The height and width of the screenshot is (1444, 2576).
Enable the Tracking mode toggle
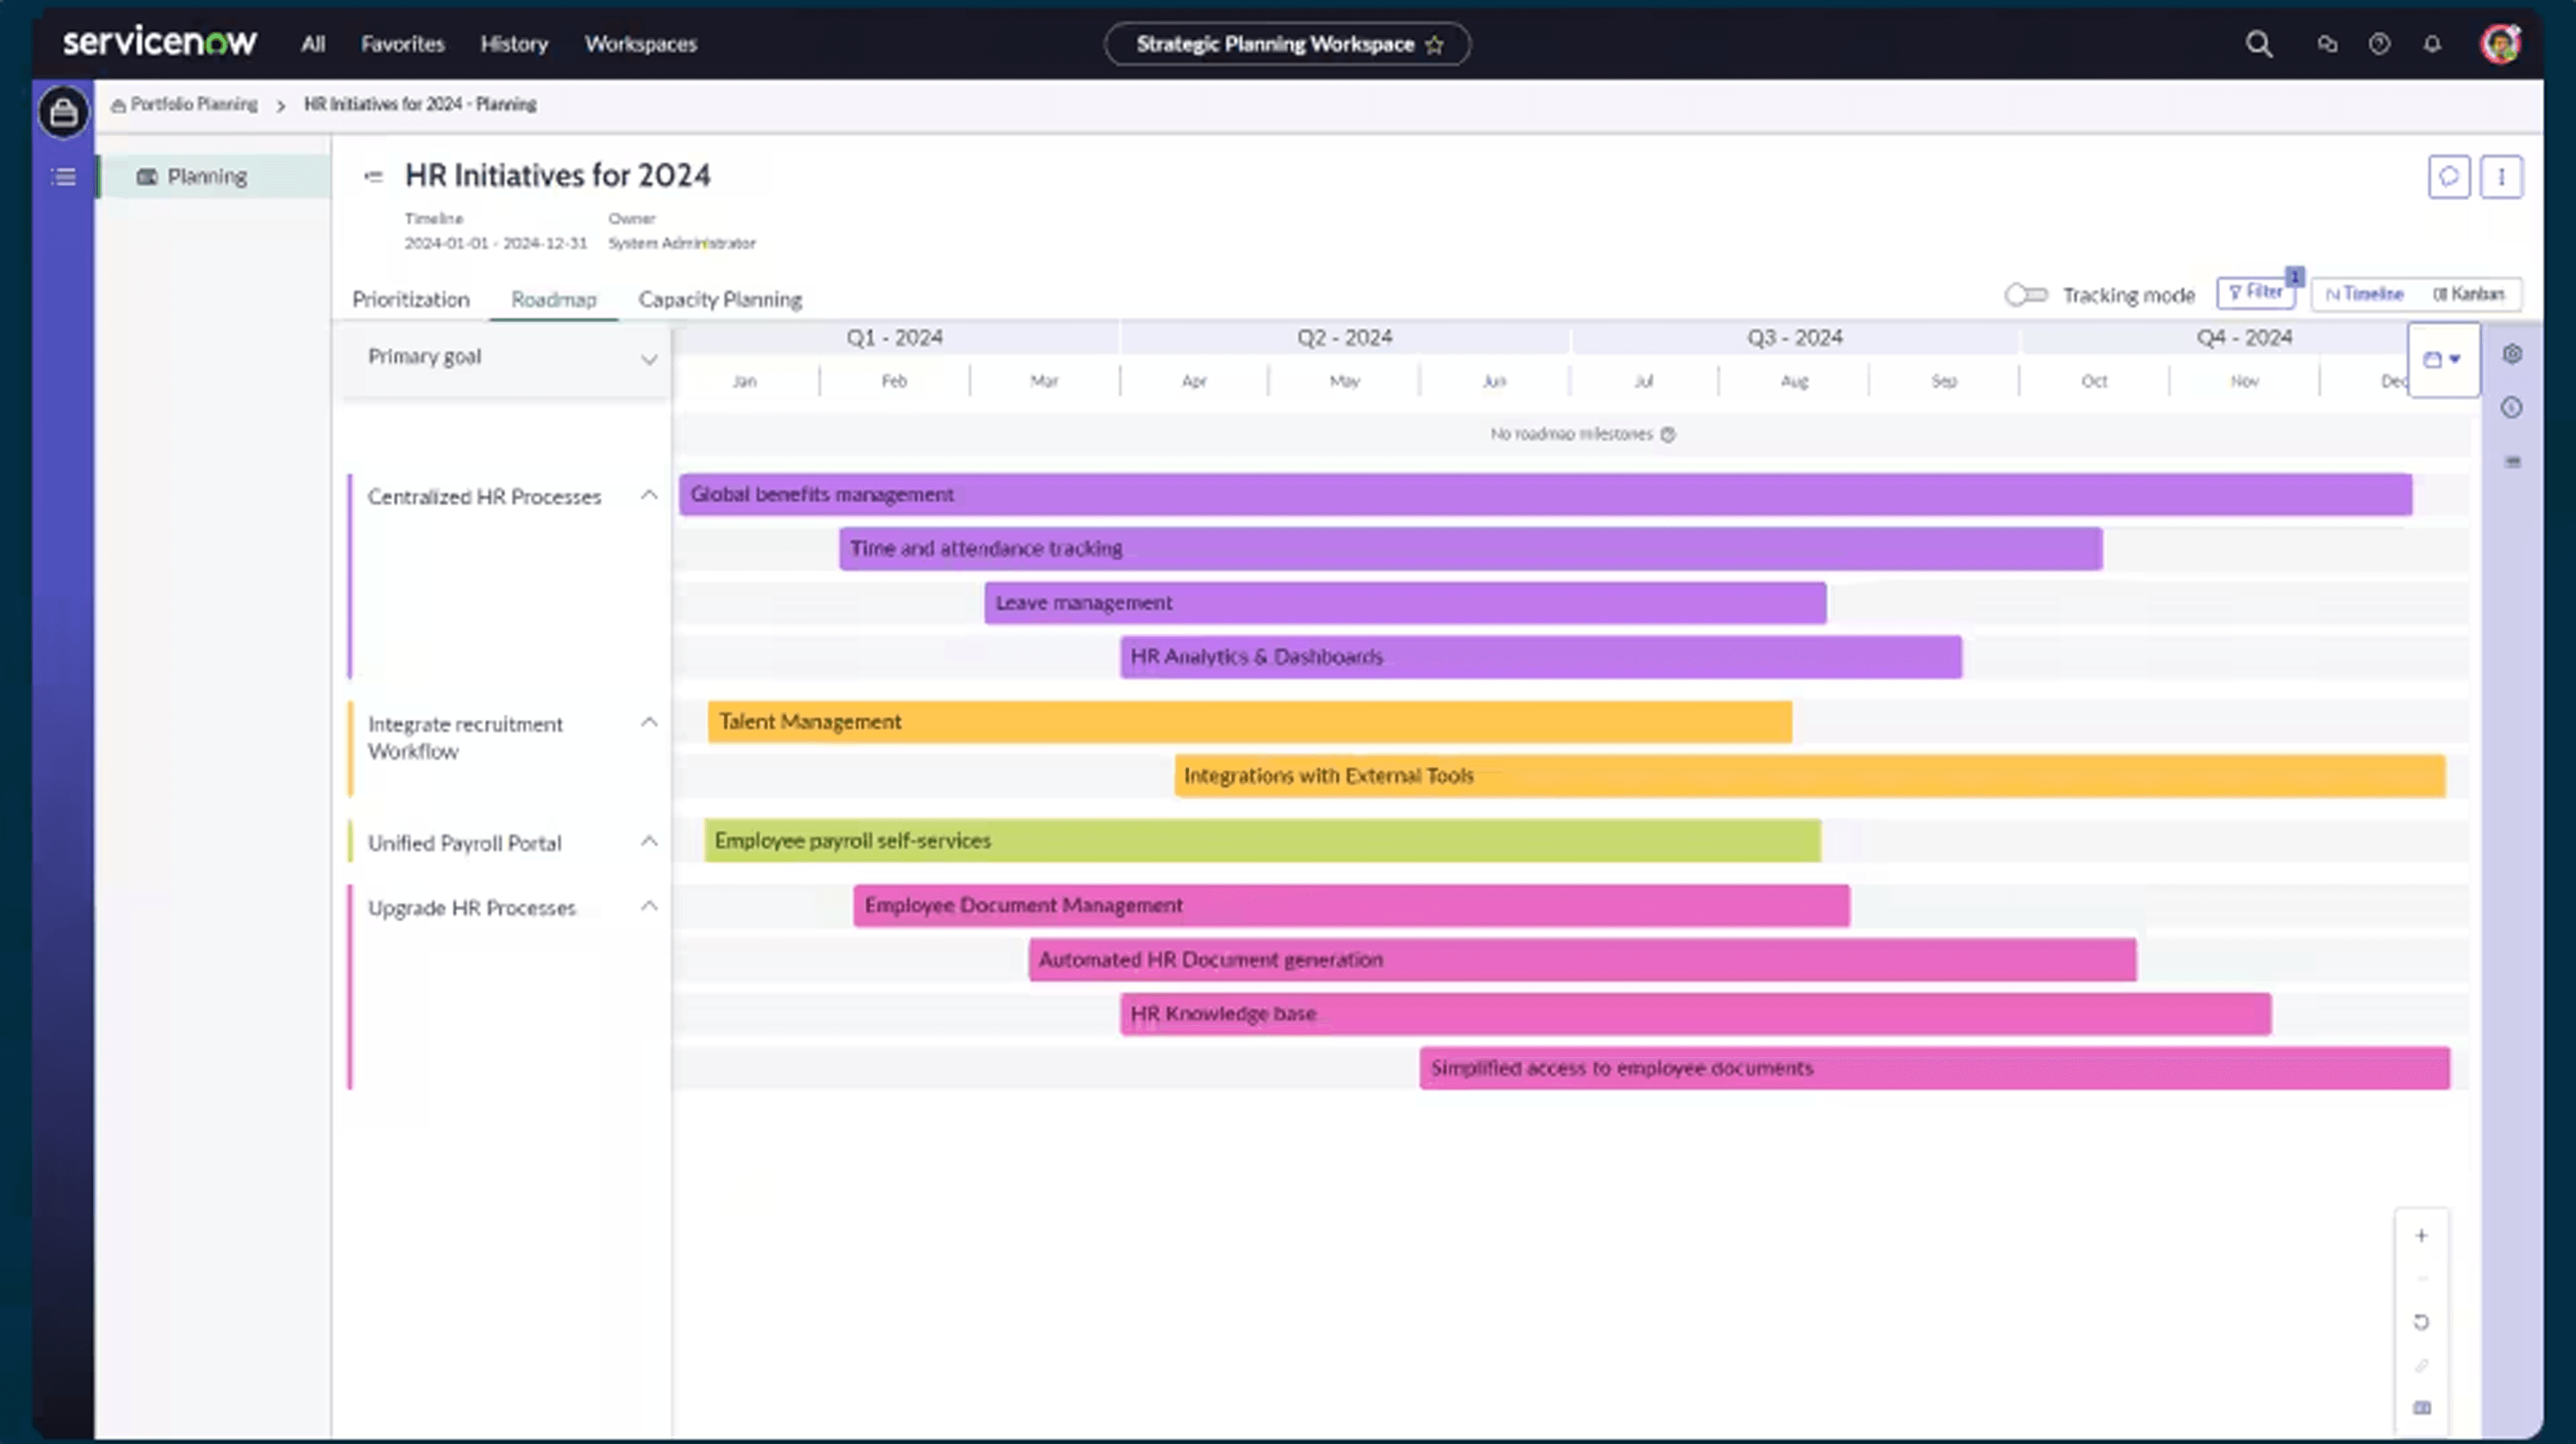coord(2026,295)
